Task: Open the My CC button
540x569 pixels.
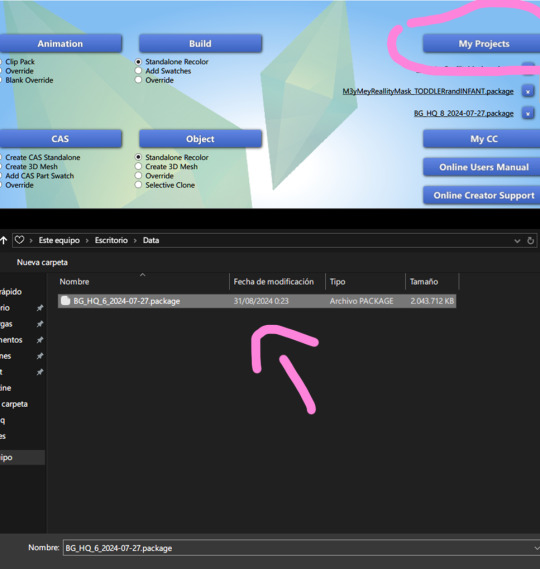Action: (482, 139)
